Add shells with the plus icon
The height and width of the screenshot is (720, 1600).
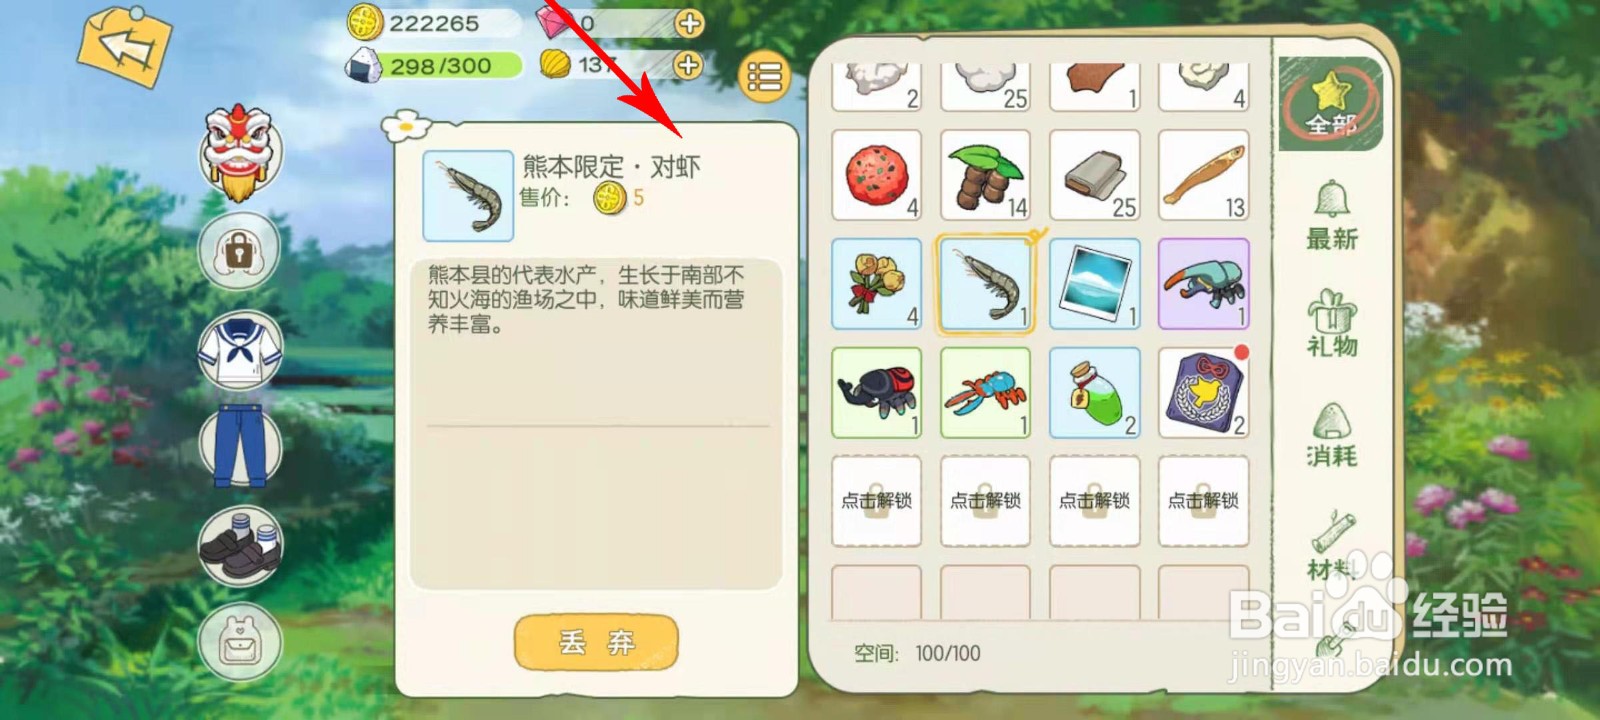[688, 65]
